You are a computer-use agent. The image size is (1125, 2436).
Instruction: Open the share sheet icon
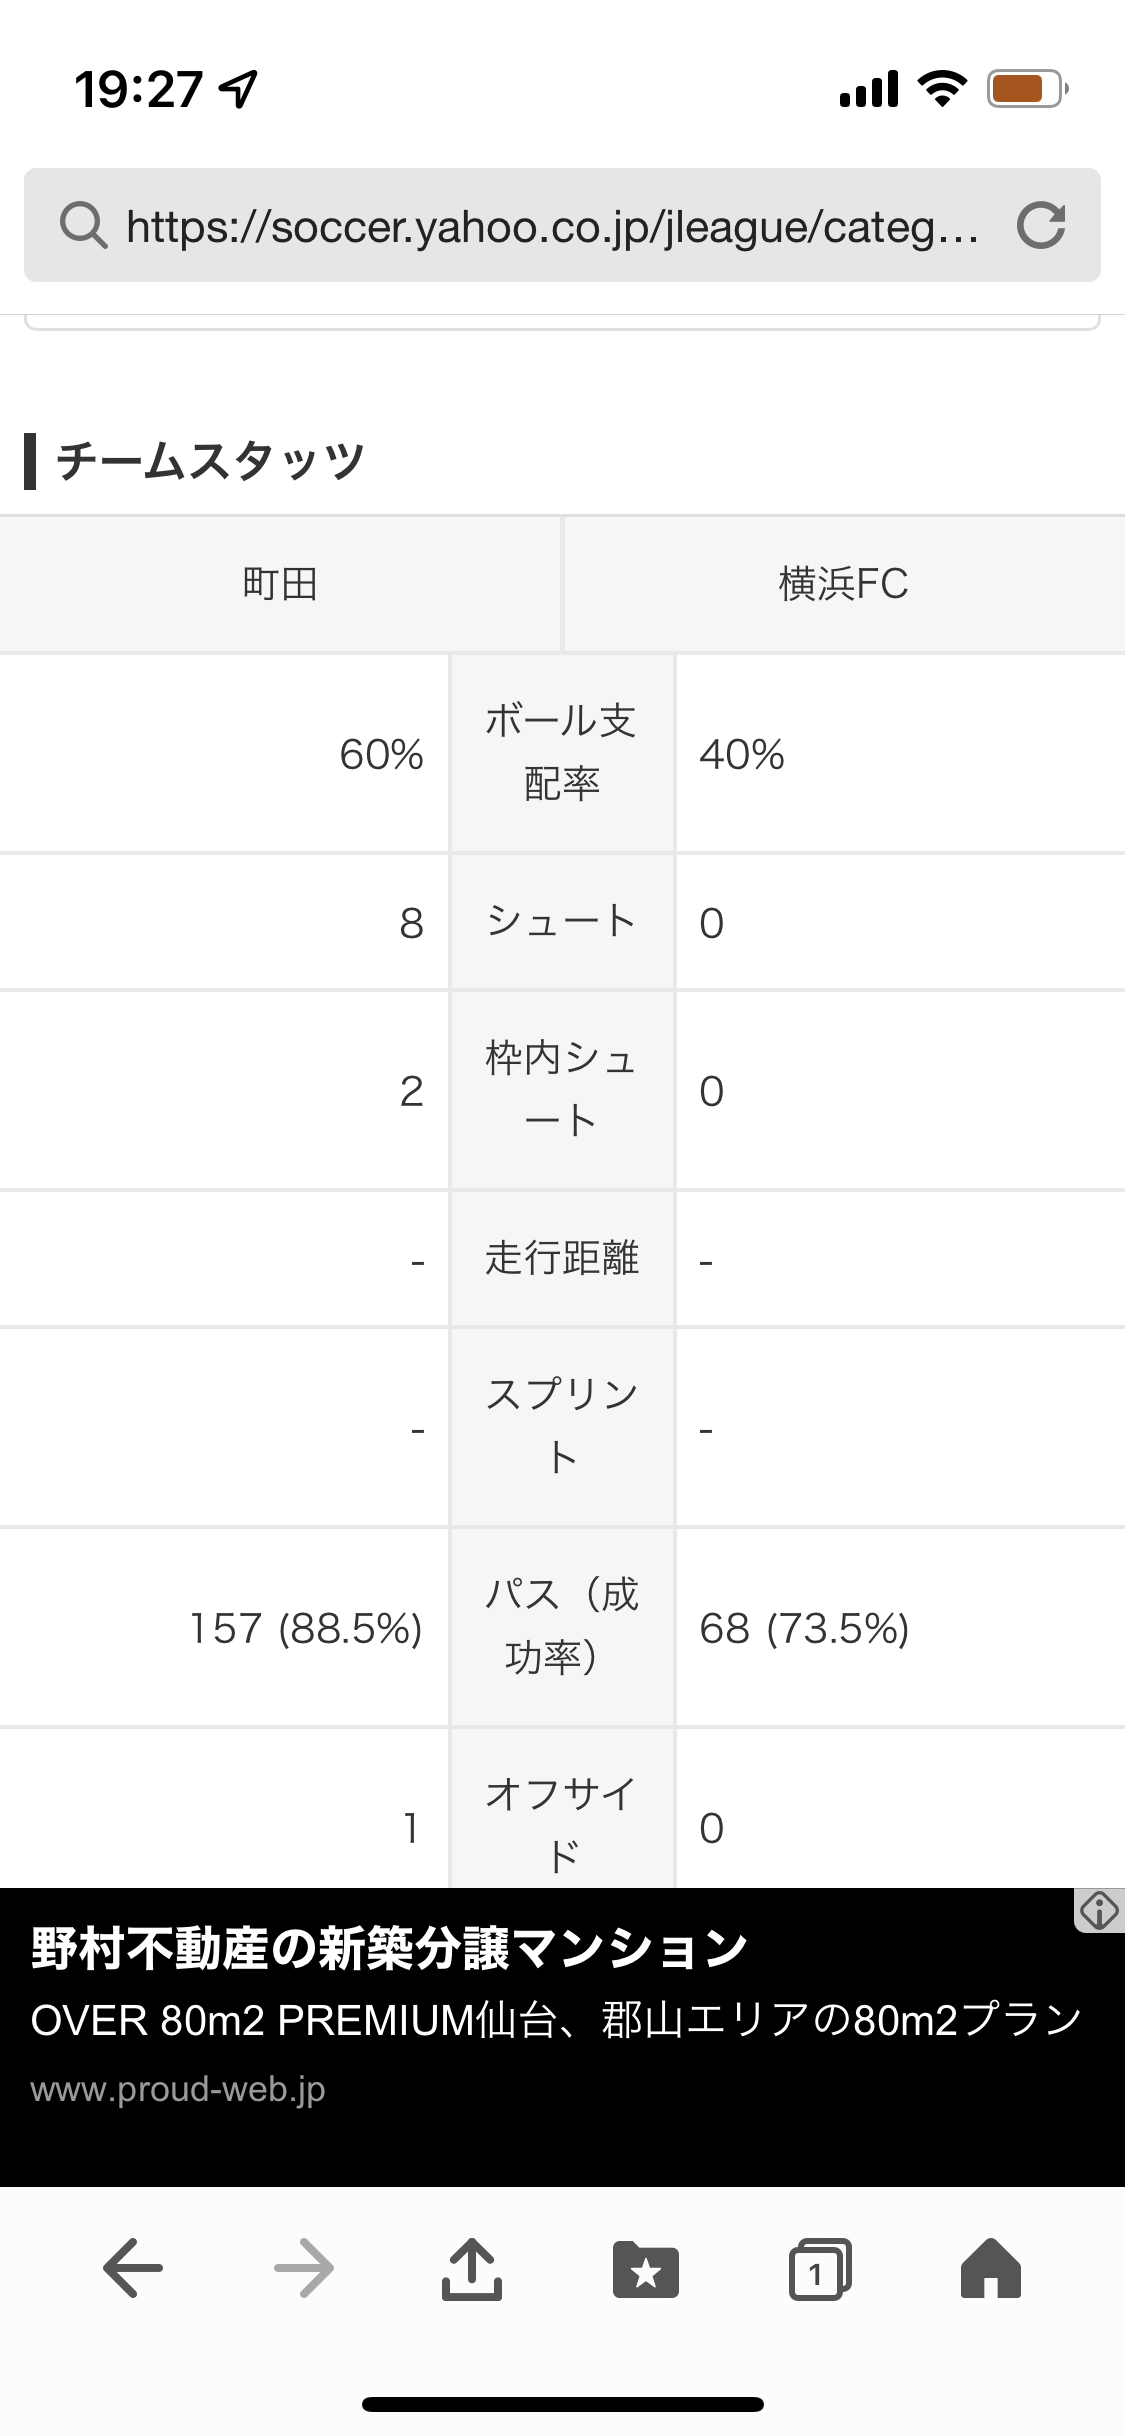tap(472, 2269)
